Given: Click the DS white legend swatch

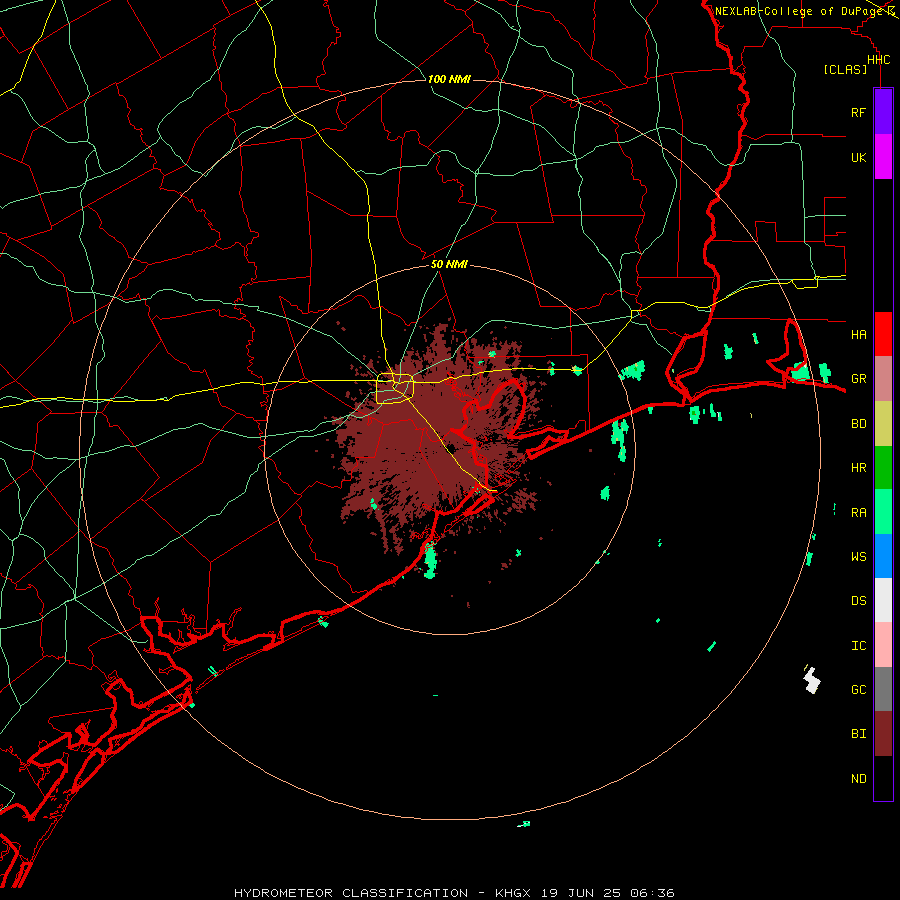Looking at the screenshot, I should tap(883, 600).
